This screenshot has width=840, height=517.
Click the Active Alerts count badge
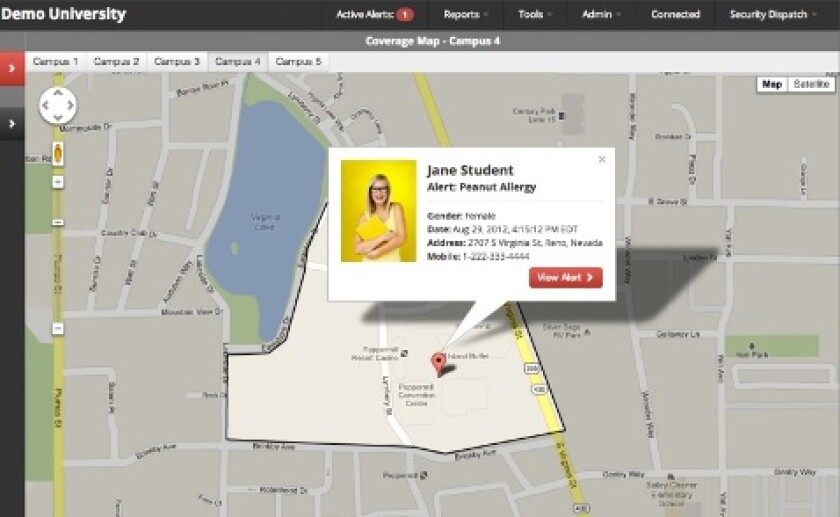[x=404, y=14]
